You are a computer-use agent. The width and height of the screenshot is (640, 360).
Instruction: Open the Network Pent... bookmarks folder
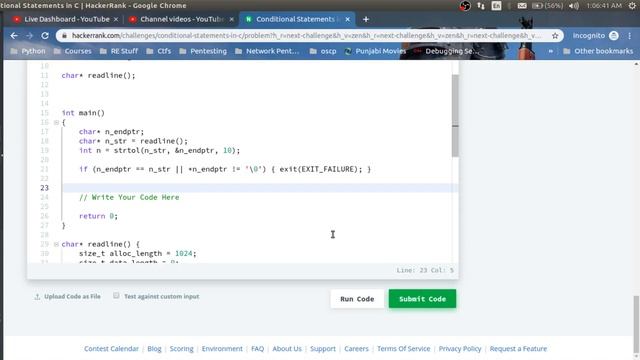[267, 51]
